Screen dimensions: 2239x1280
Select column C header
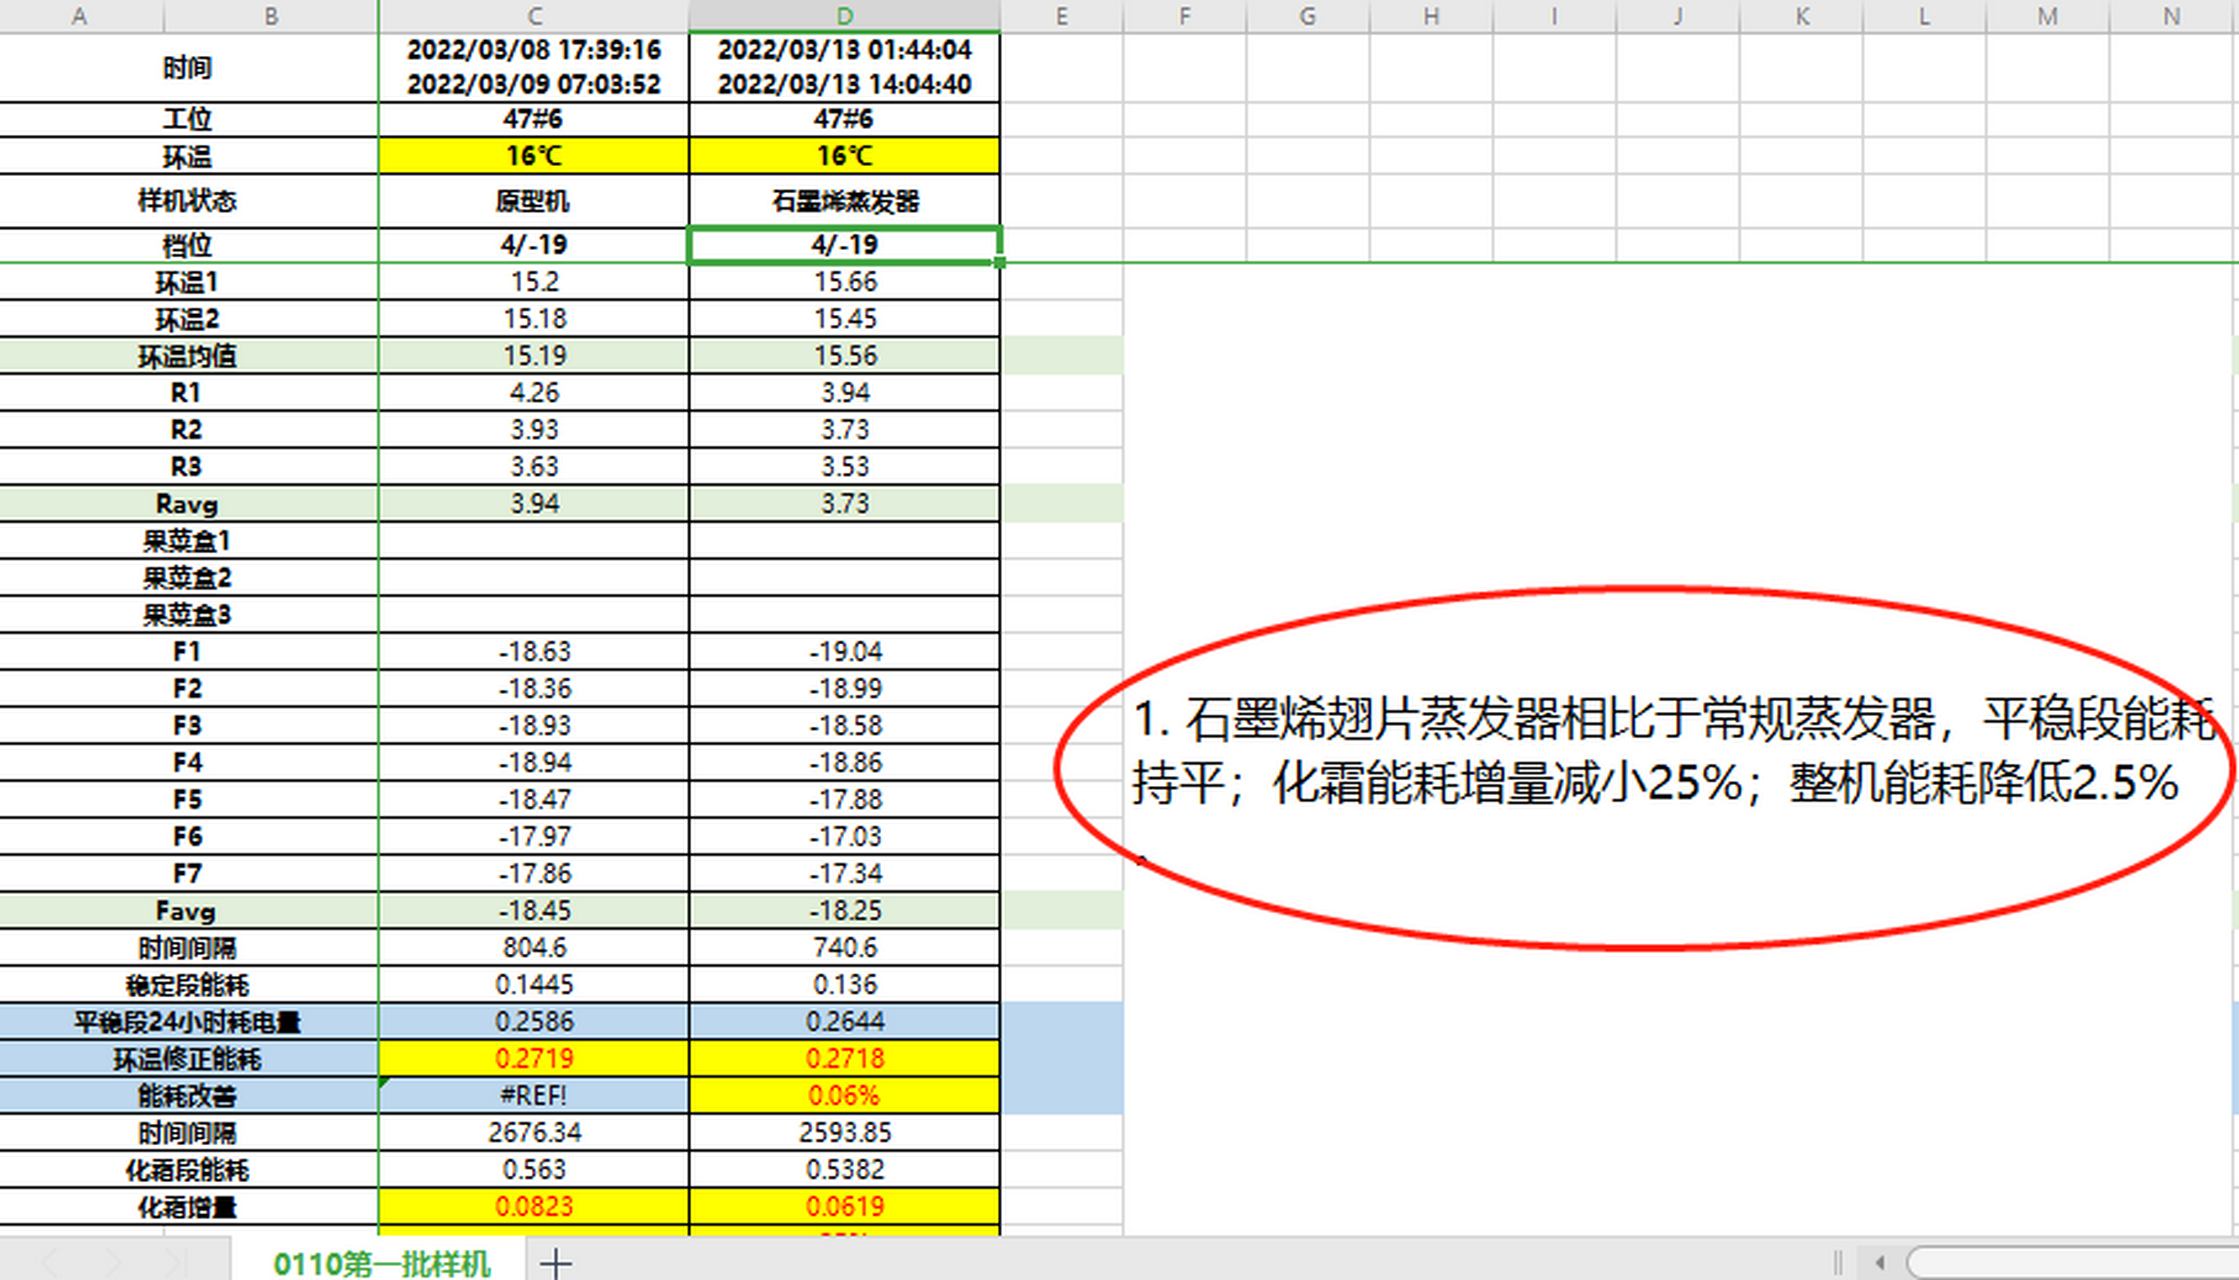pos(534,16)
